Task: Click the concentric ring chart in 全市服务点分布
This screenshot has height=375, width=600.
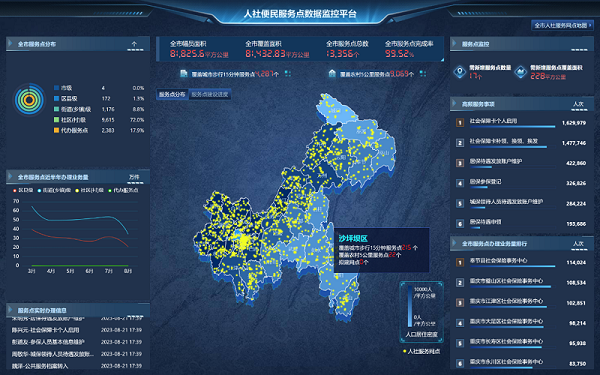Action: click(29, 99)
